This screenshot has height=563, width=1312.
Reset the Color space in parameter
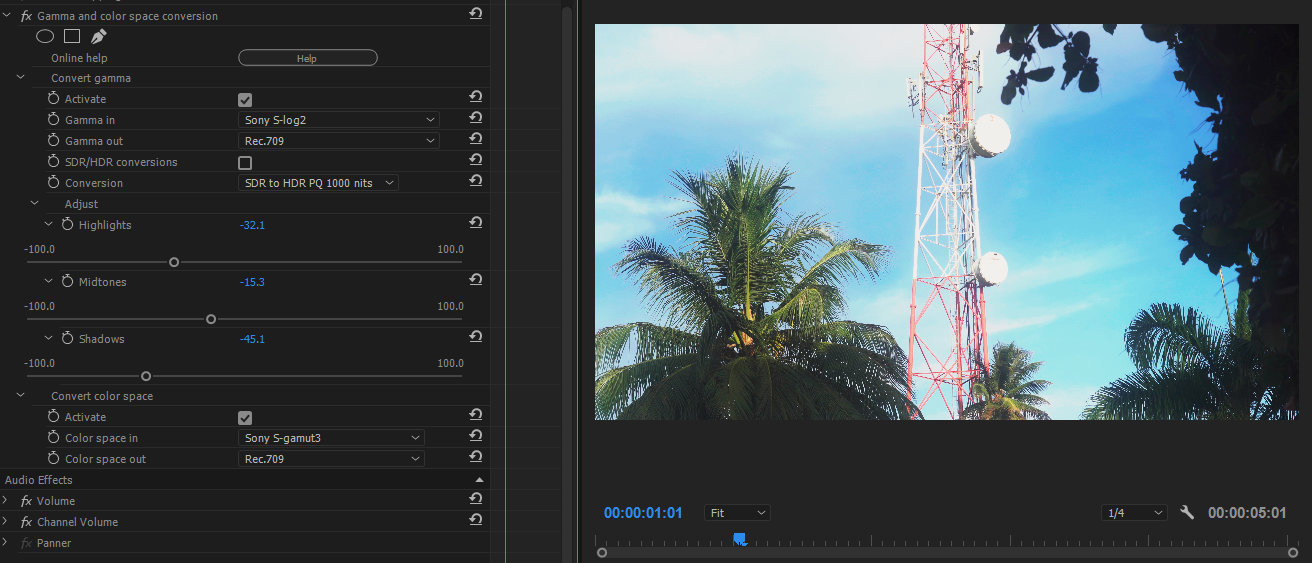[x=476, y=436]
